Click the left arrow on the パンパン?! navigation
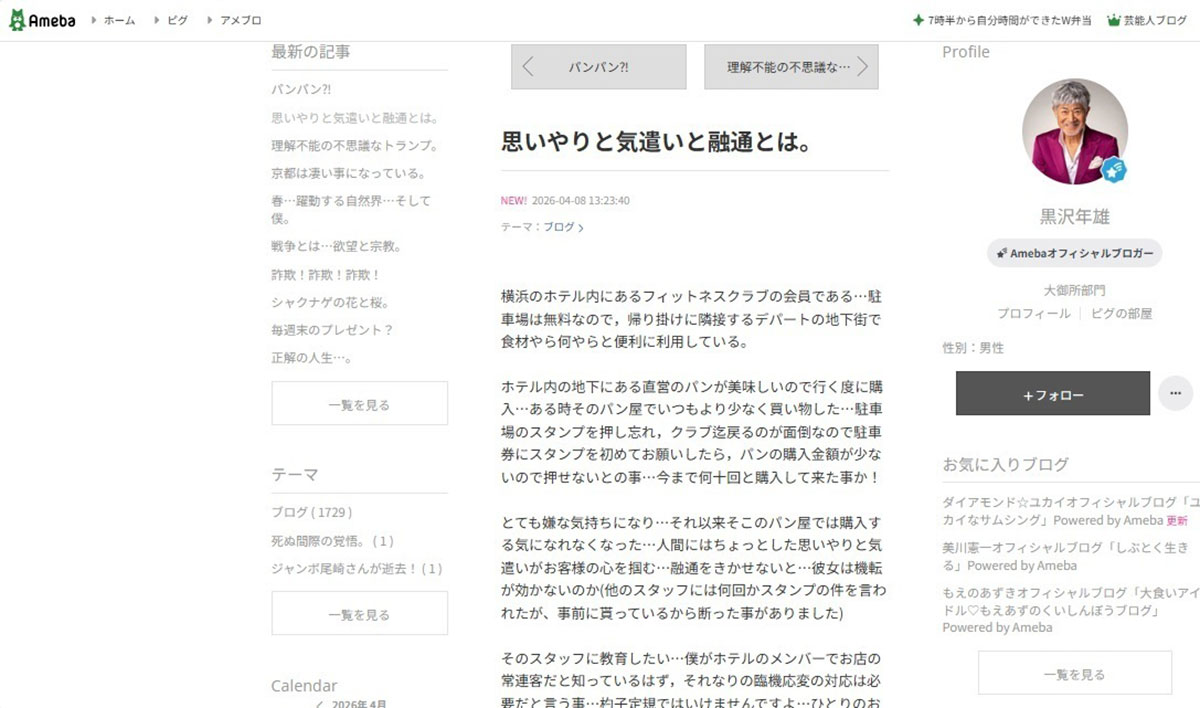The height and width of the screenshot is (708, 1200). pos(527,66)
